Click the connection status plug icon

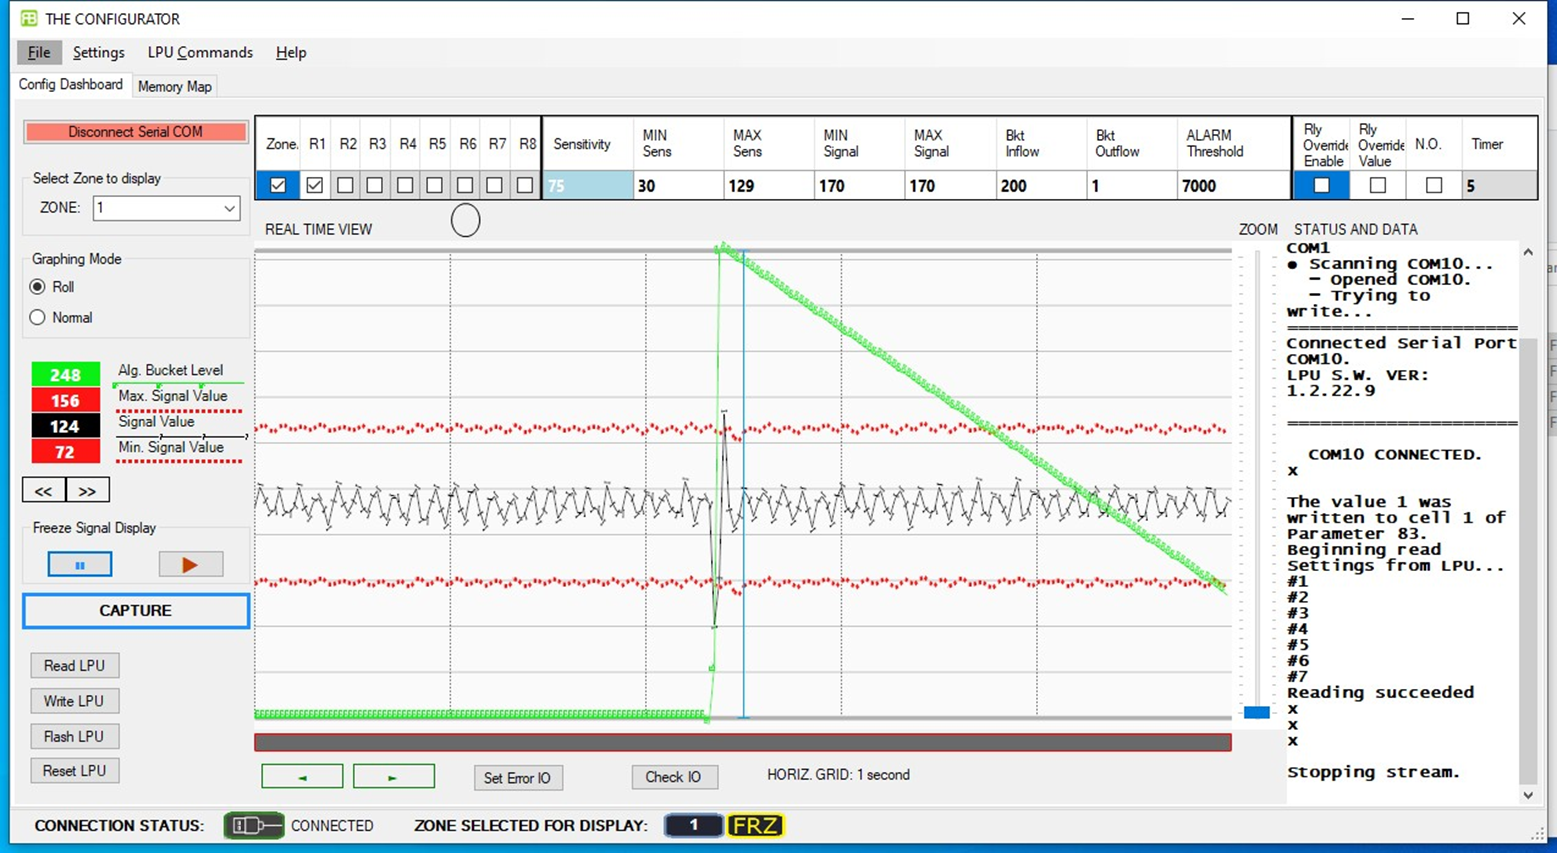(253, 826)
